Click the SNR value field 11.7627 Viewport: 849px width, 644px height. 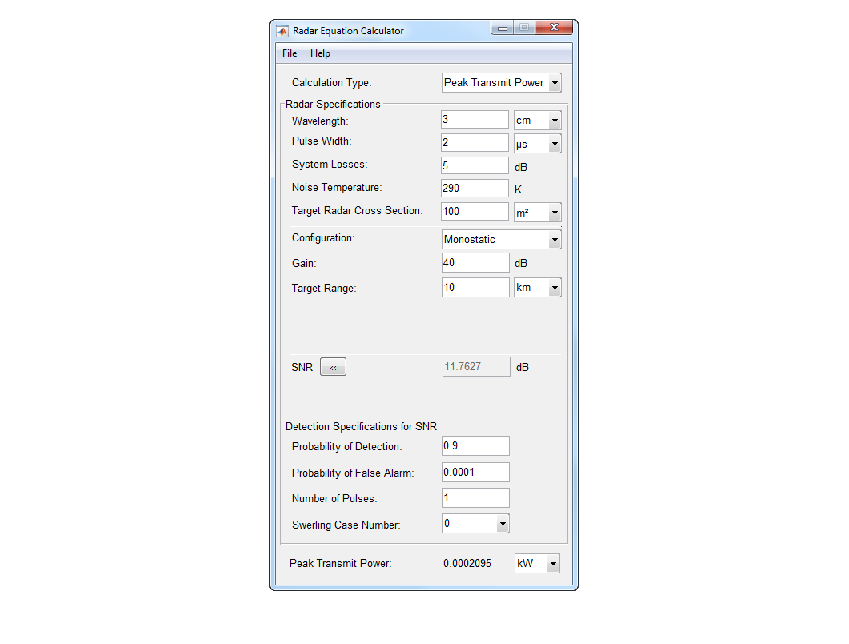[476, 367]
